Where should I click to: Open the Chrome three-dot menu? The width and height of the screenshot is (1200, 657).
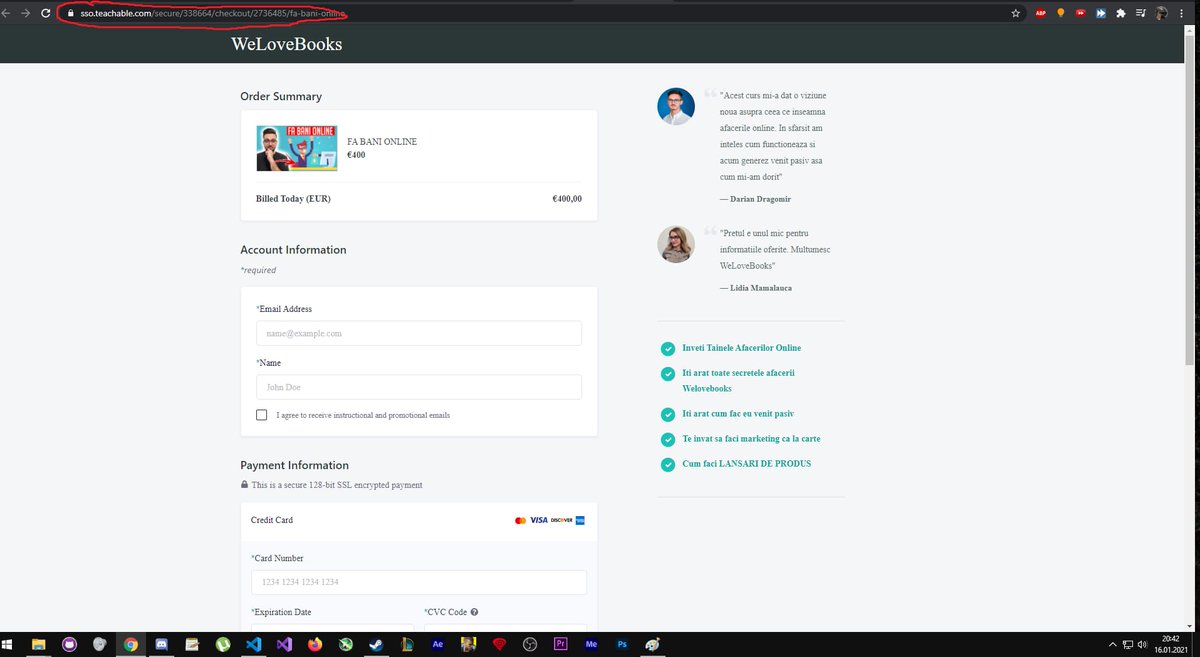click(x=1183, y=13)
